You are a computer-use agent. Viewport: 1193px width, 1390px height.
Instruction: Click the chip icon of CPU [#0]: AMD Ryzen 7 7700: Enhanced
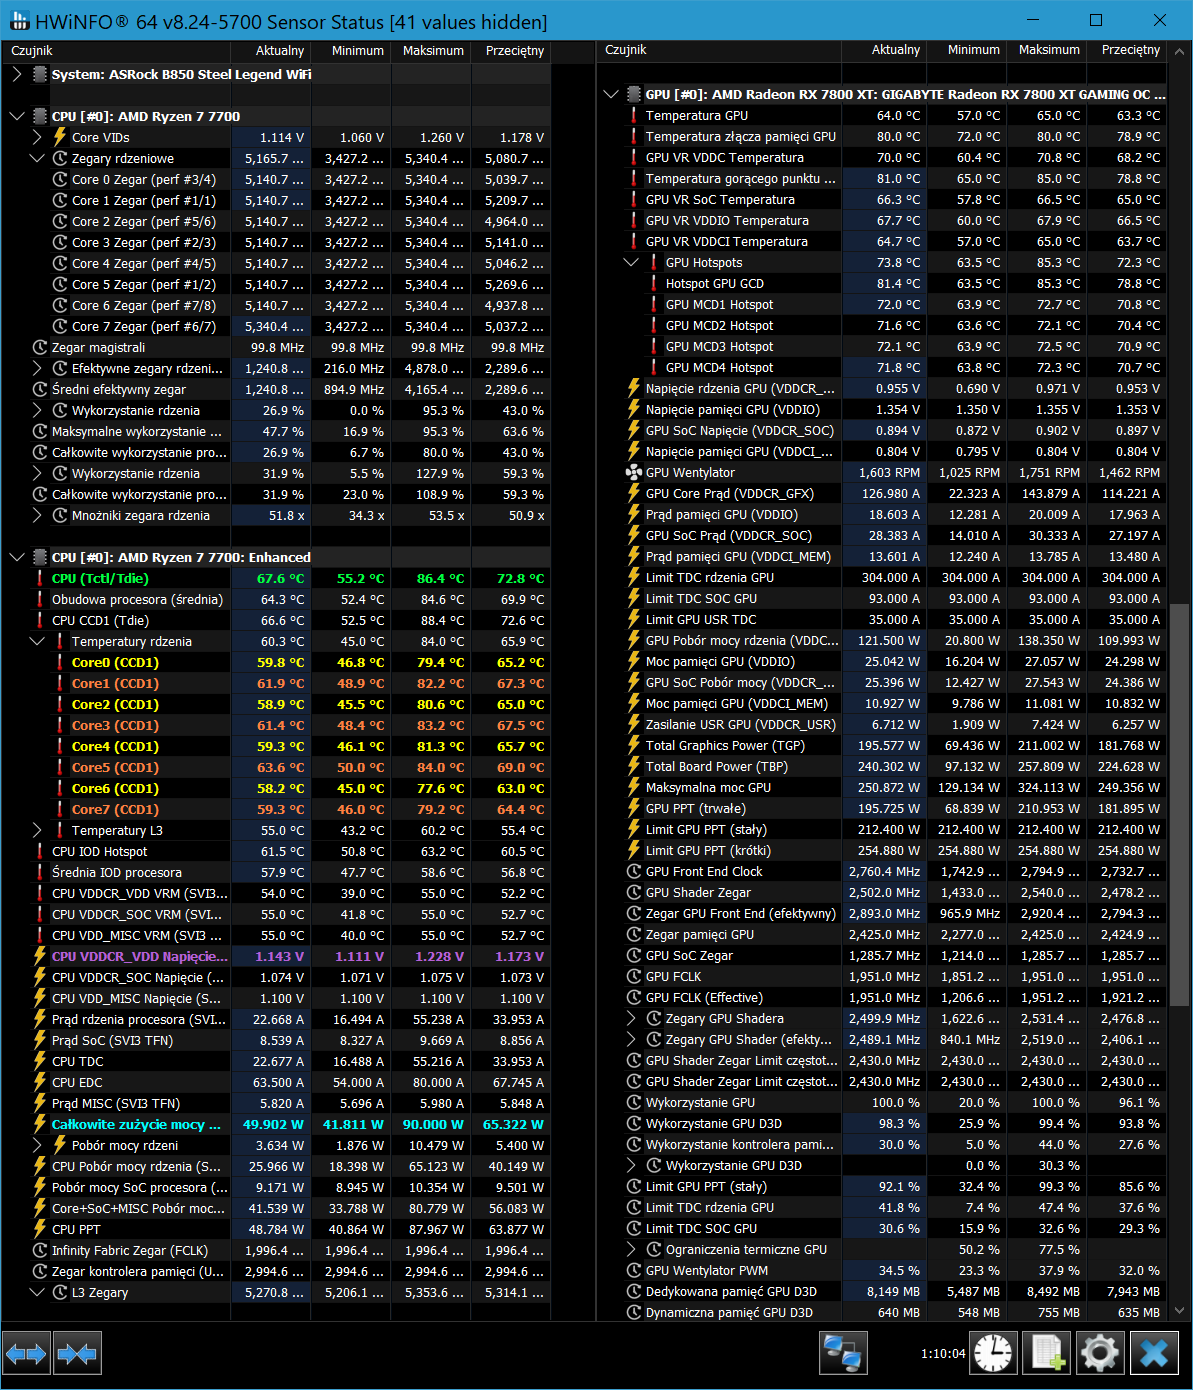(x=40, y=557)
